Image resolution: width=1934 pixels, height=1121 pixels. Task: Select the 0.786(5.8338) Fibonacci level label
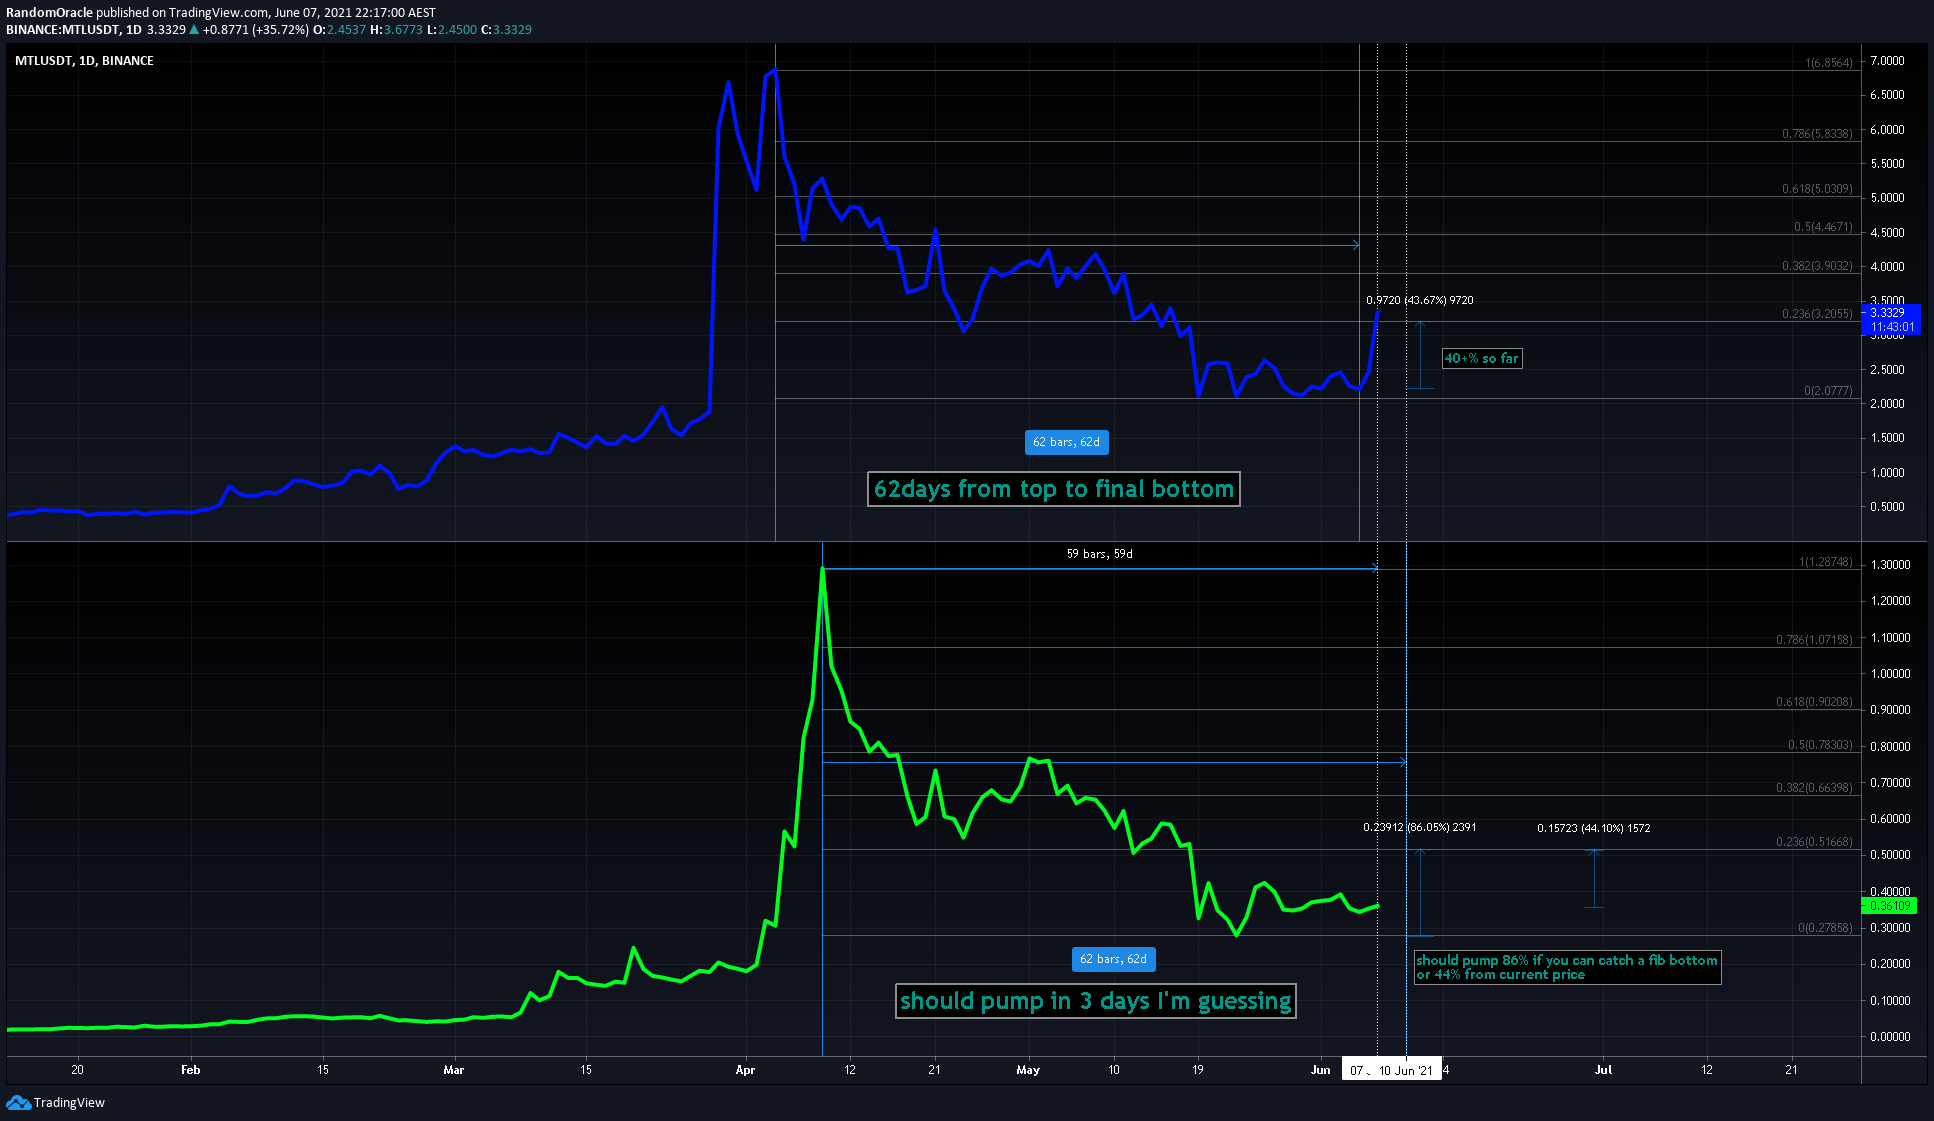[x=1817, y=134]
